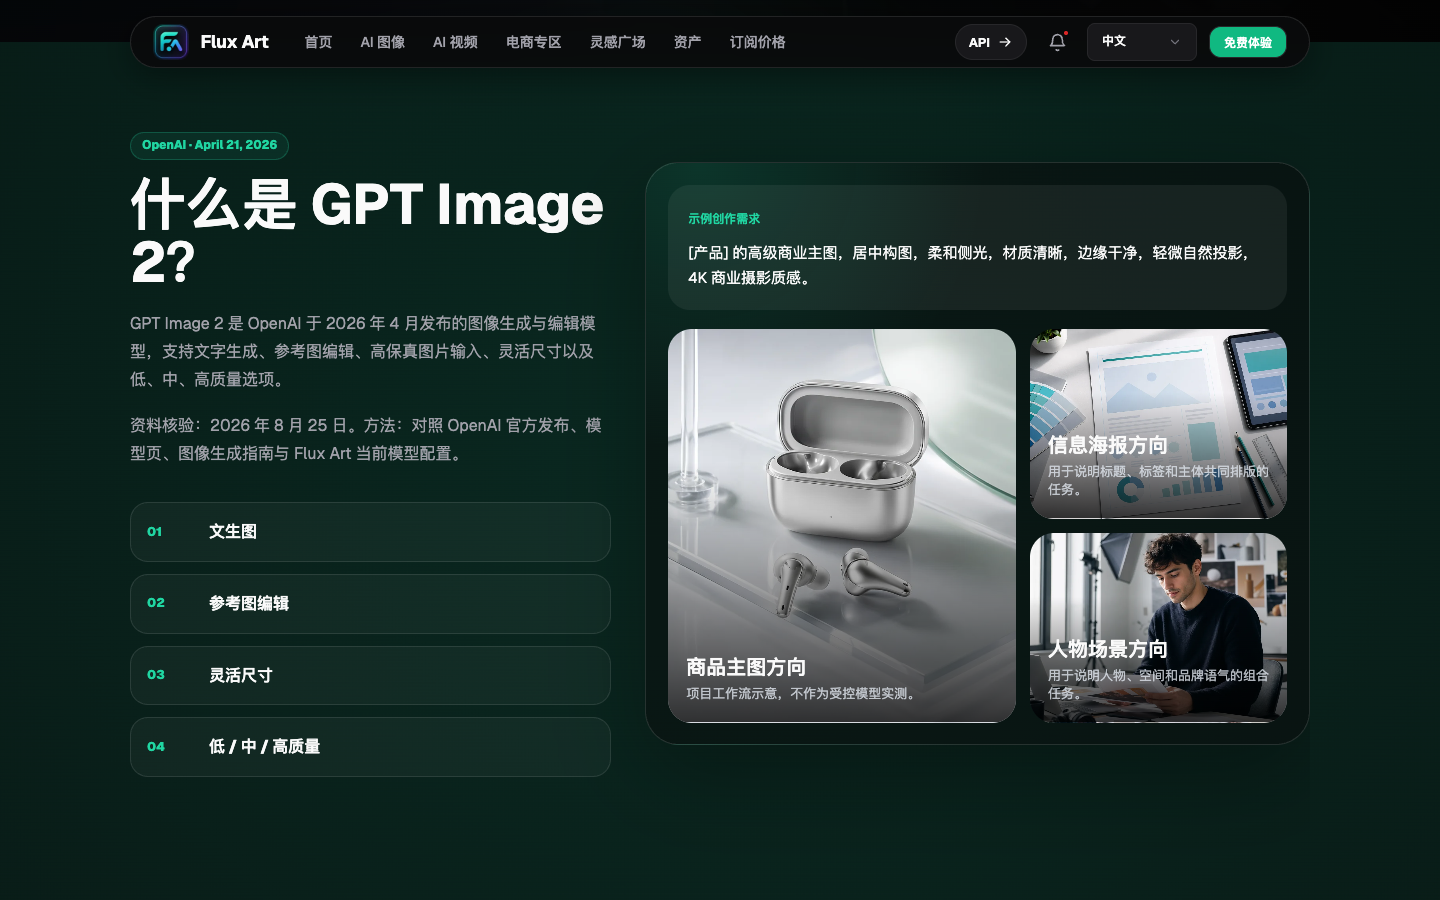Expand the 中文 language dropdown
Image resolution: width=1440 pixels, height=900 pixels.
click(1141, 42)
